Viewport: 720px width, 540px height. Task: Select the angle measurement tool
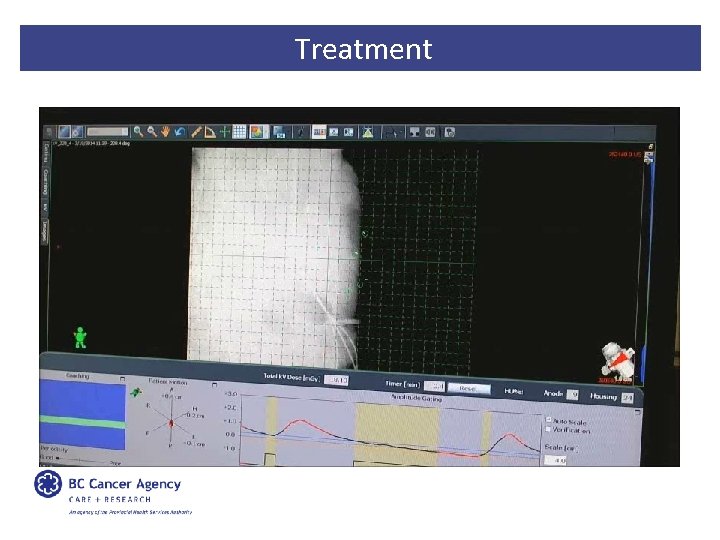(210, 132)
